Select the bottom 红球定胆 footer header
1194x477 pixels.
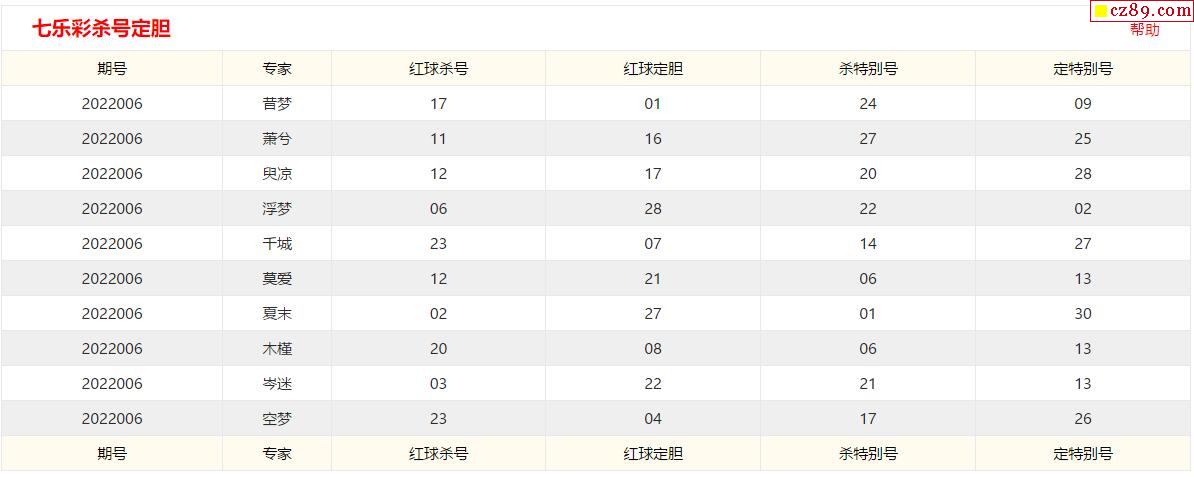(653, 454)
